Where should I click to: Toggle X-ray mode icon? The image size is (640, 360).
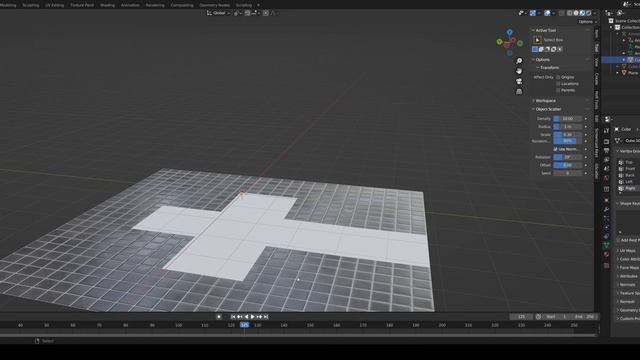[x=562, y=13]
